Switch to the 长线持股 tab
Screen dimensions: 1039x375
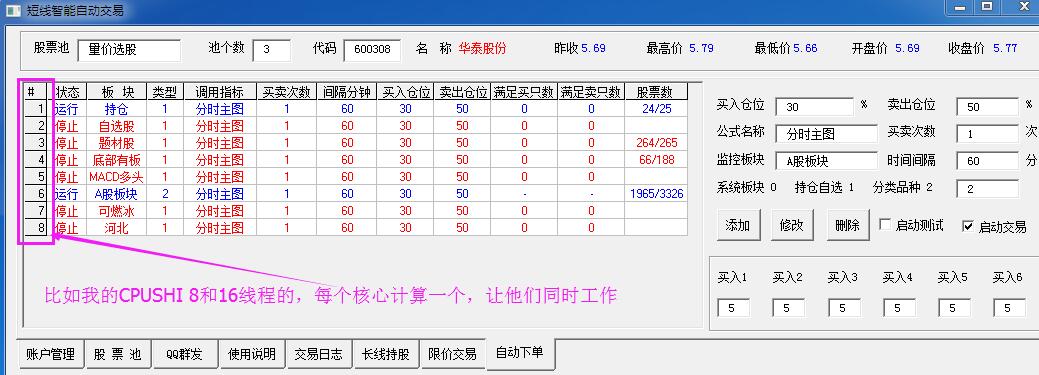[x=386, y=354]
